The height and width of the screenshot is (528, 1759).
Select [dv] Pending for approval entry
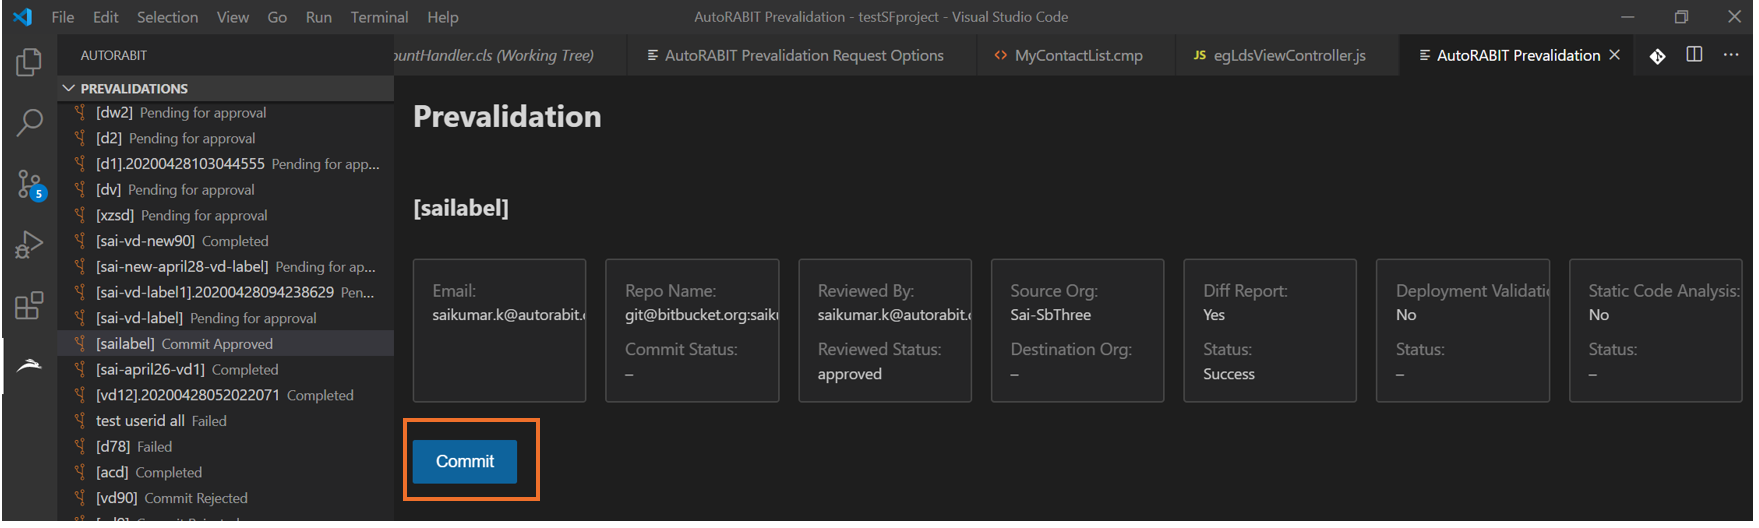pyautogui.click(x=226, y=189)
